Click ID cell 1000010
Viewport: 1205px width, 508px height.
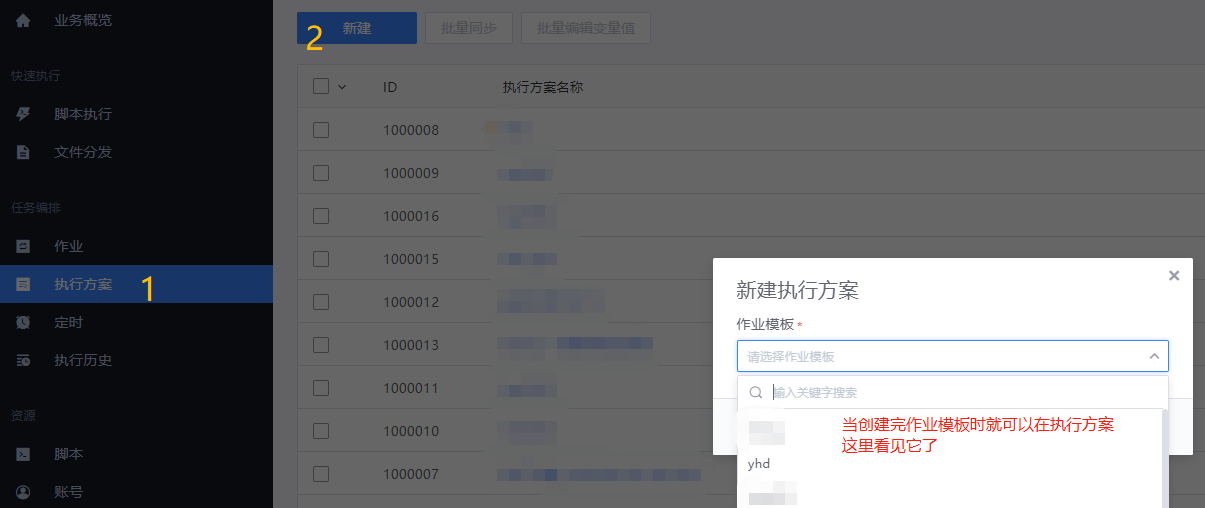pyautogui.click(x=411, y=431)
